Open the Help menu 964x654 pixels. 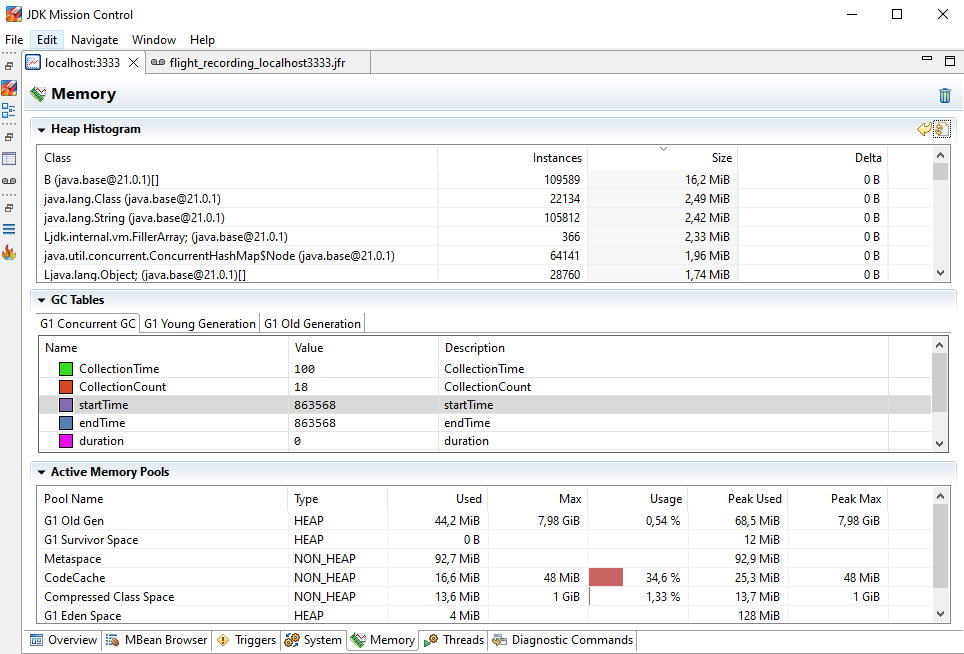[x=202, y=39]
